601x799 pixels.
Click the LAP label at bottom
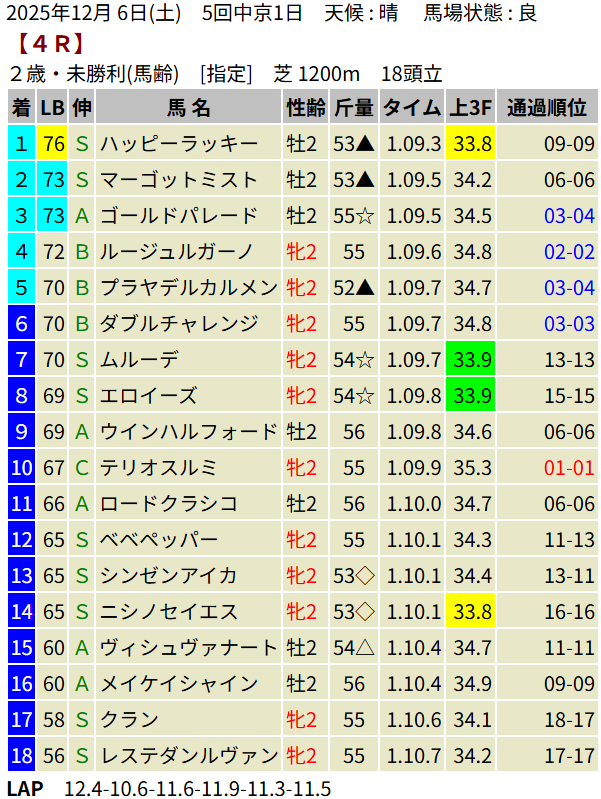coord(25,788)
